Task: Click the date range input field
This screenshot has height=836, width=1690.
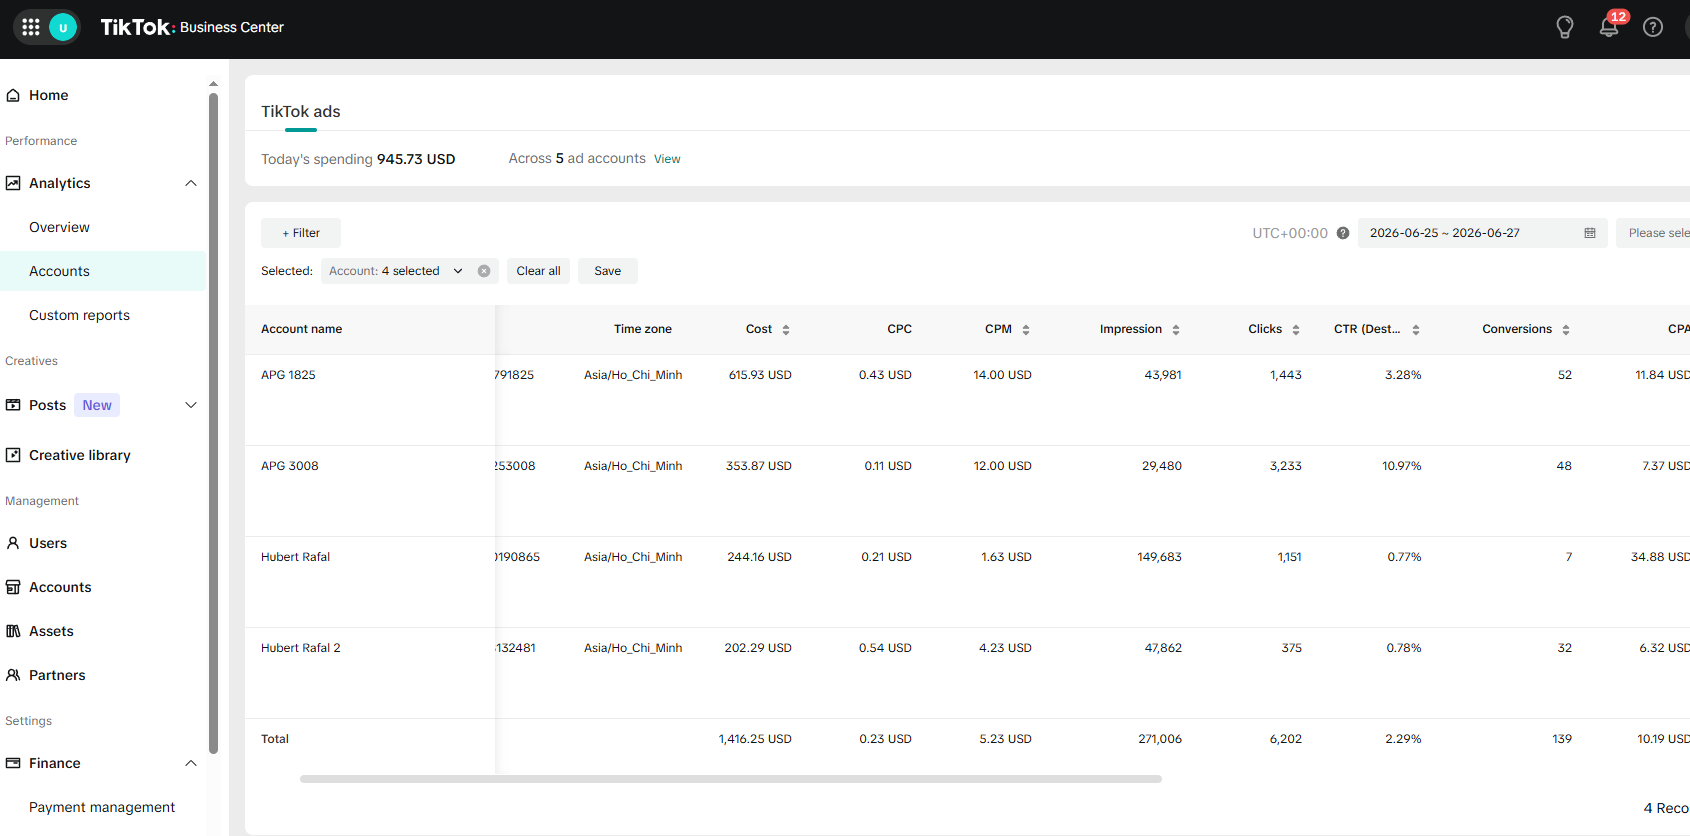Action: click(x=1482, y=233)
